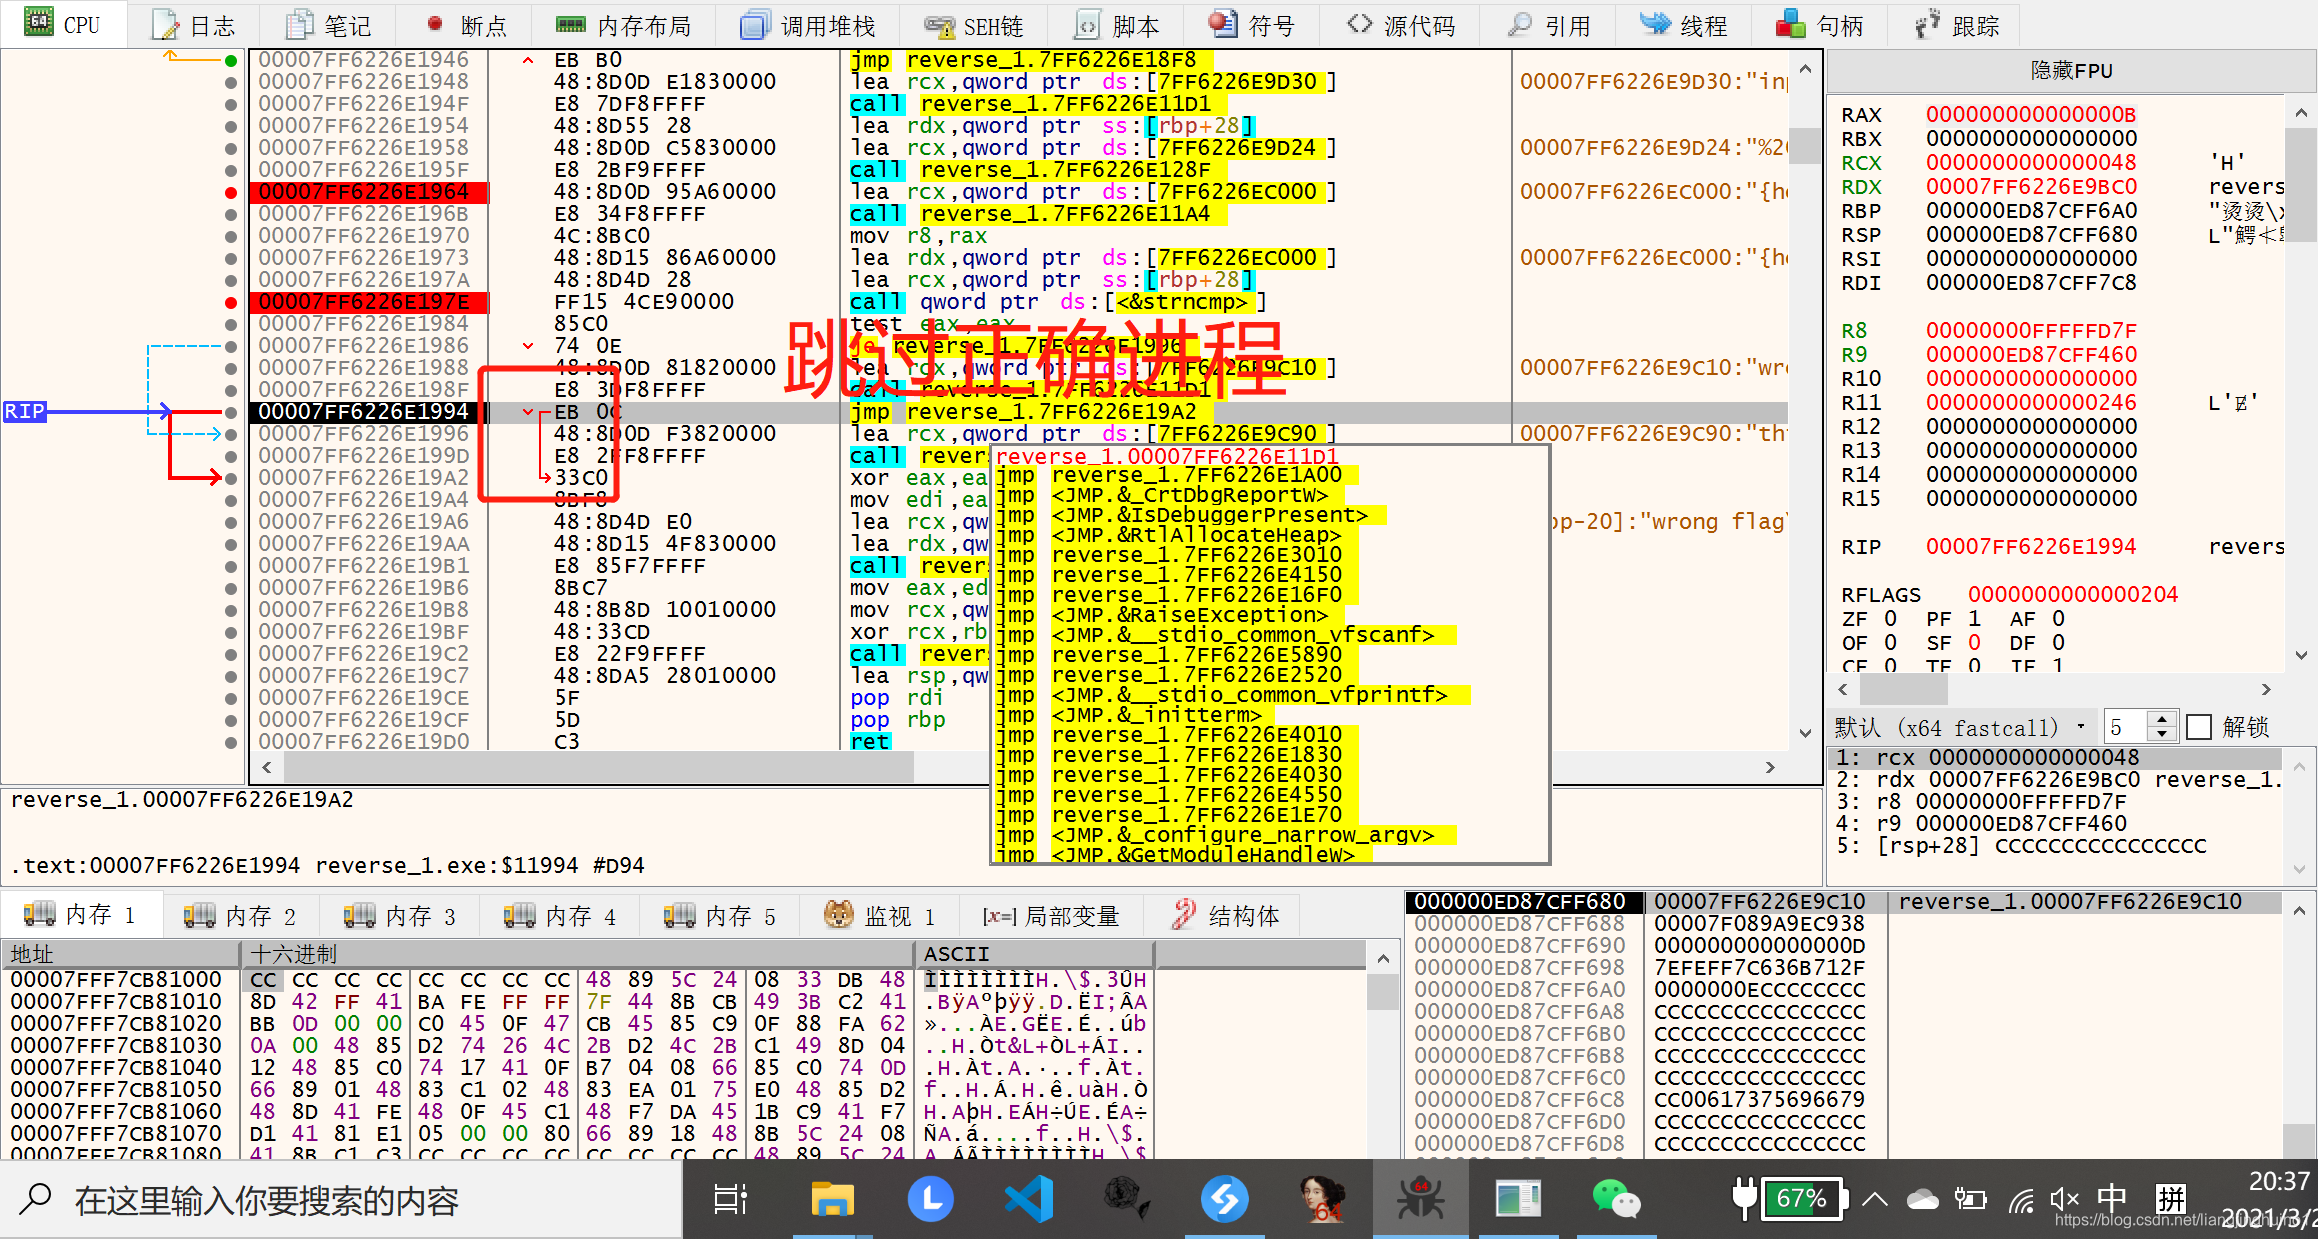Open the 日志 log tab icon

pos(166,25)
